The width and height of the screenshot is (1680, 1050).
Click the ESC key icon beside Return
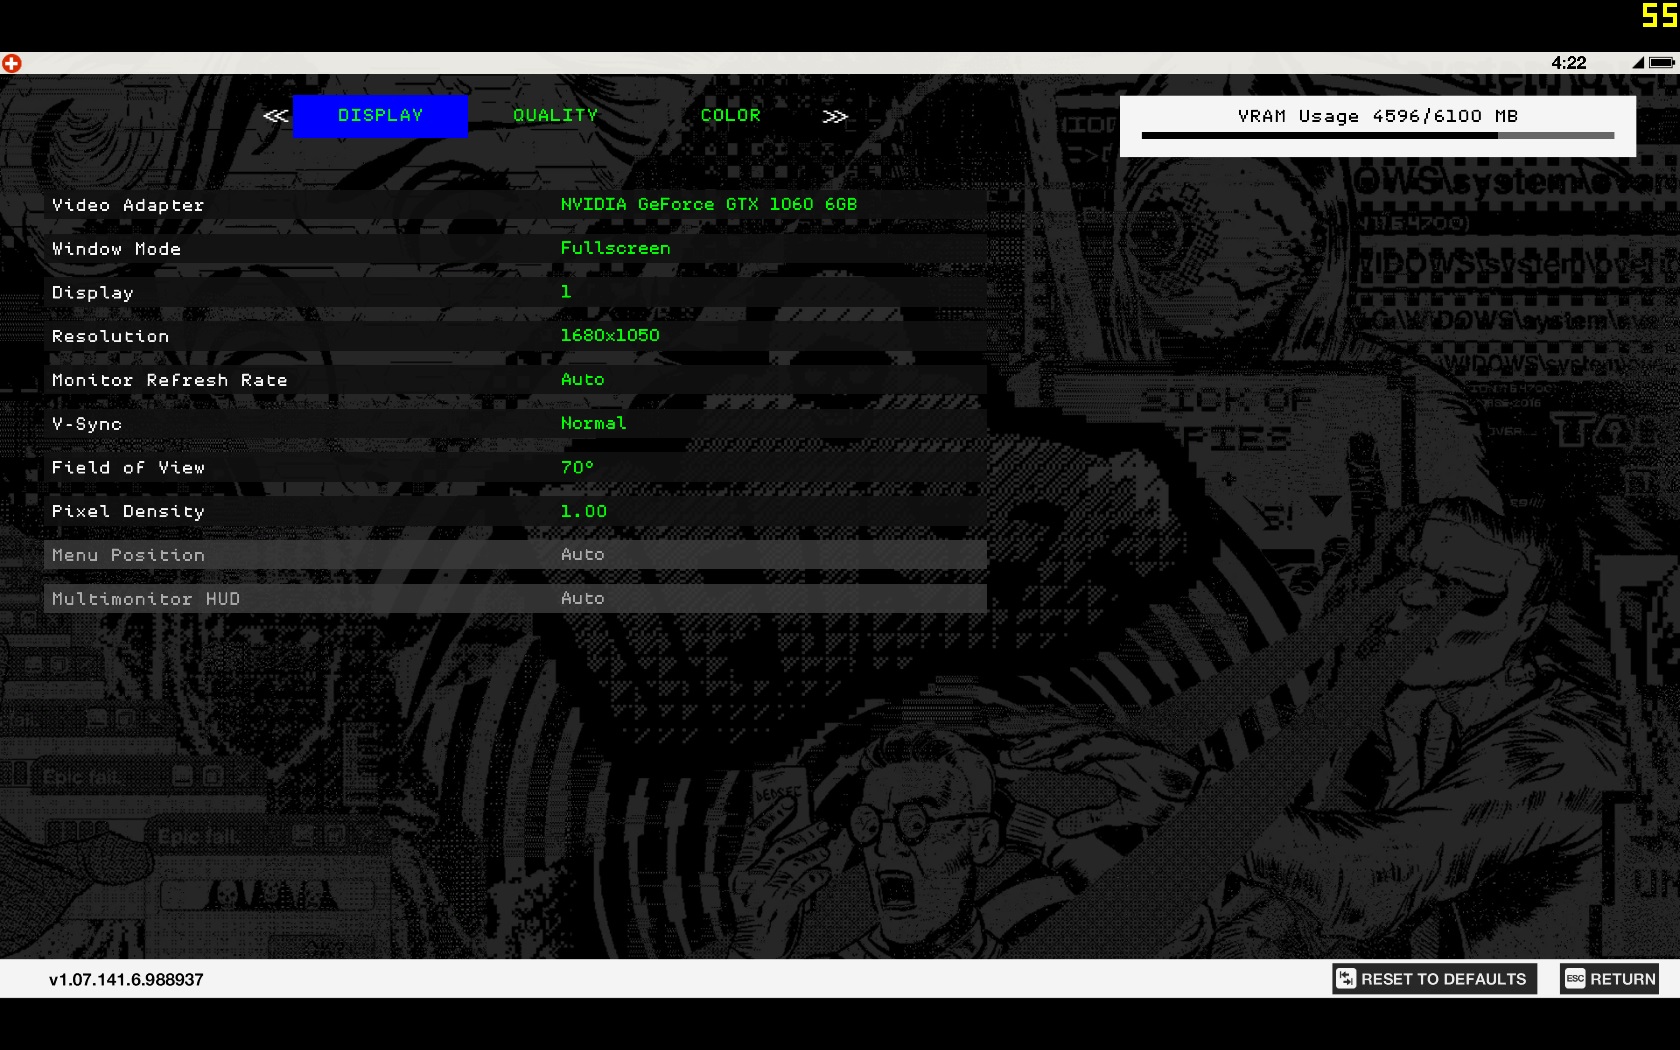pos(1575,979)
